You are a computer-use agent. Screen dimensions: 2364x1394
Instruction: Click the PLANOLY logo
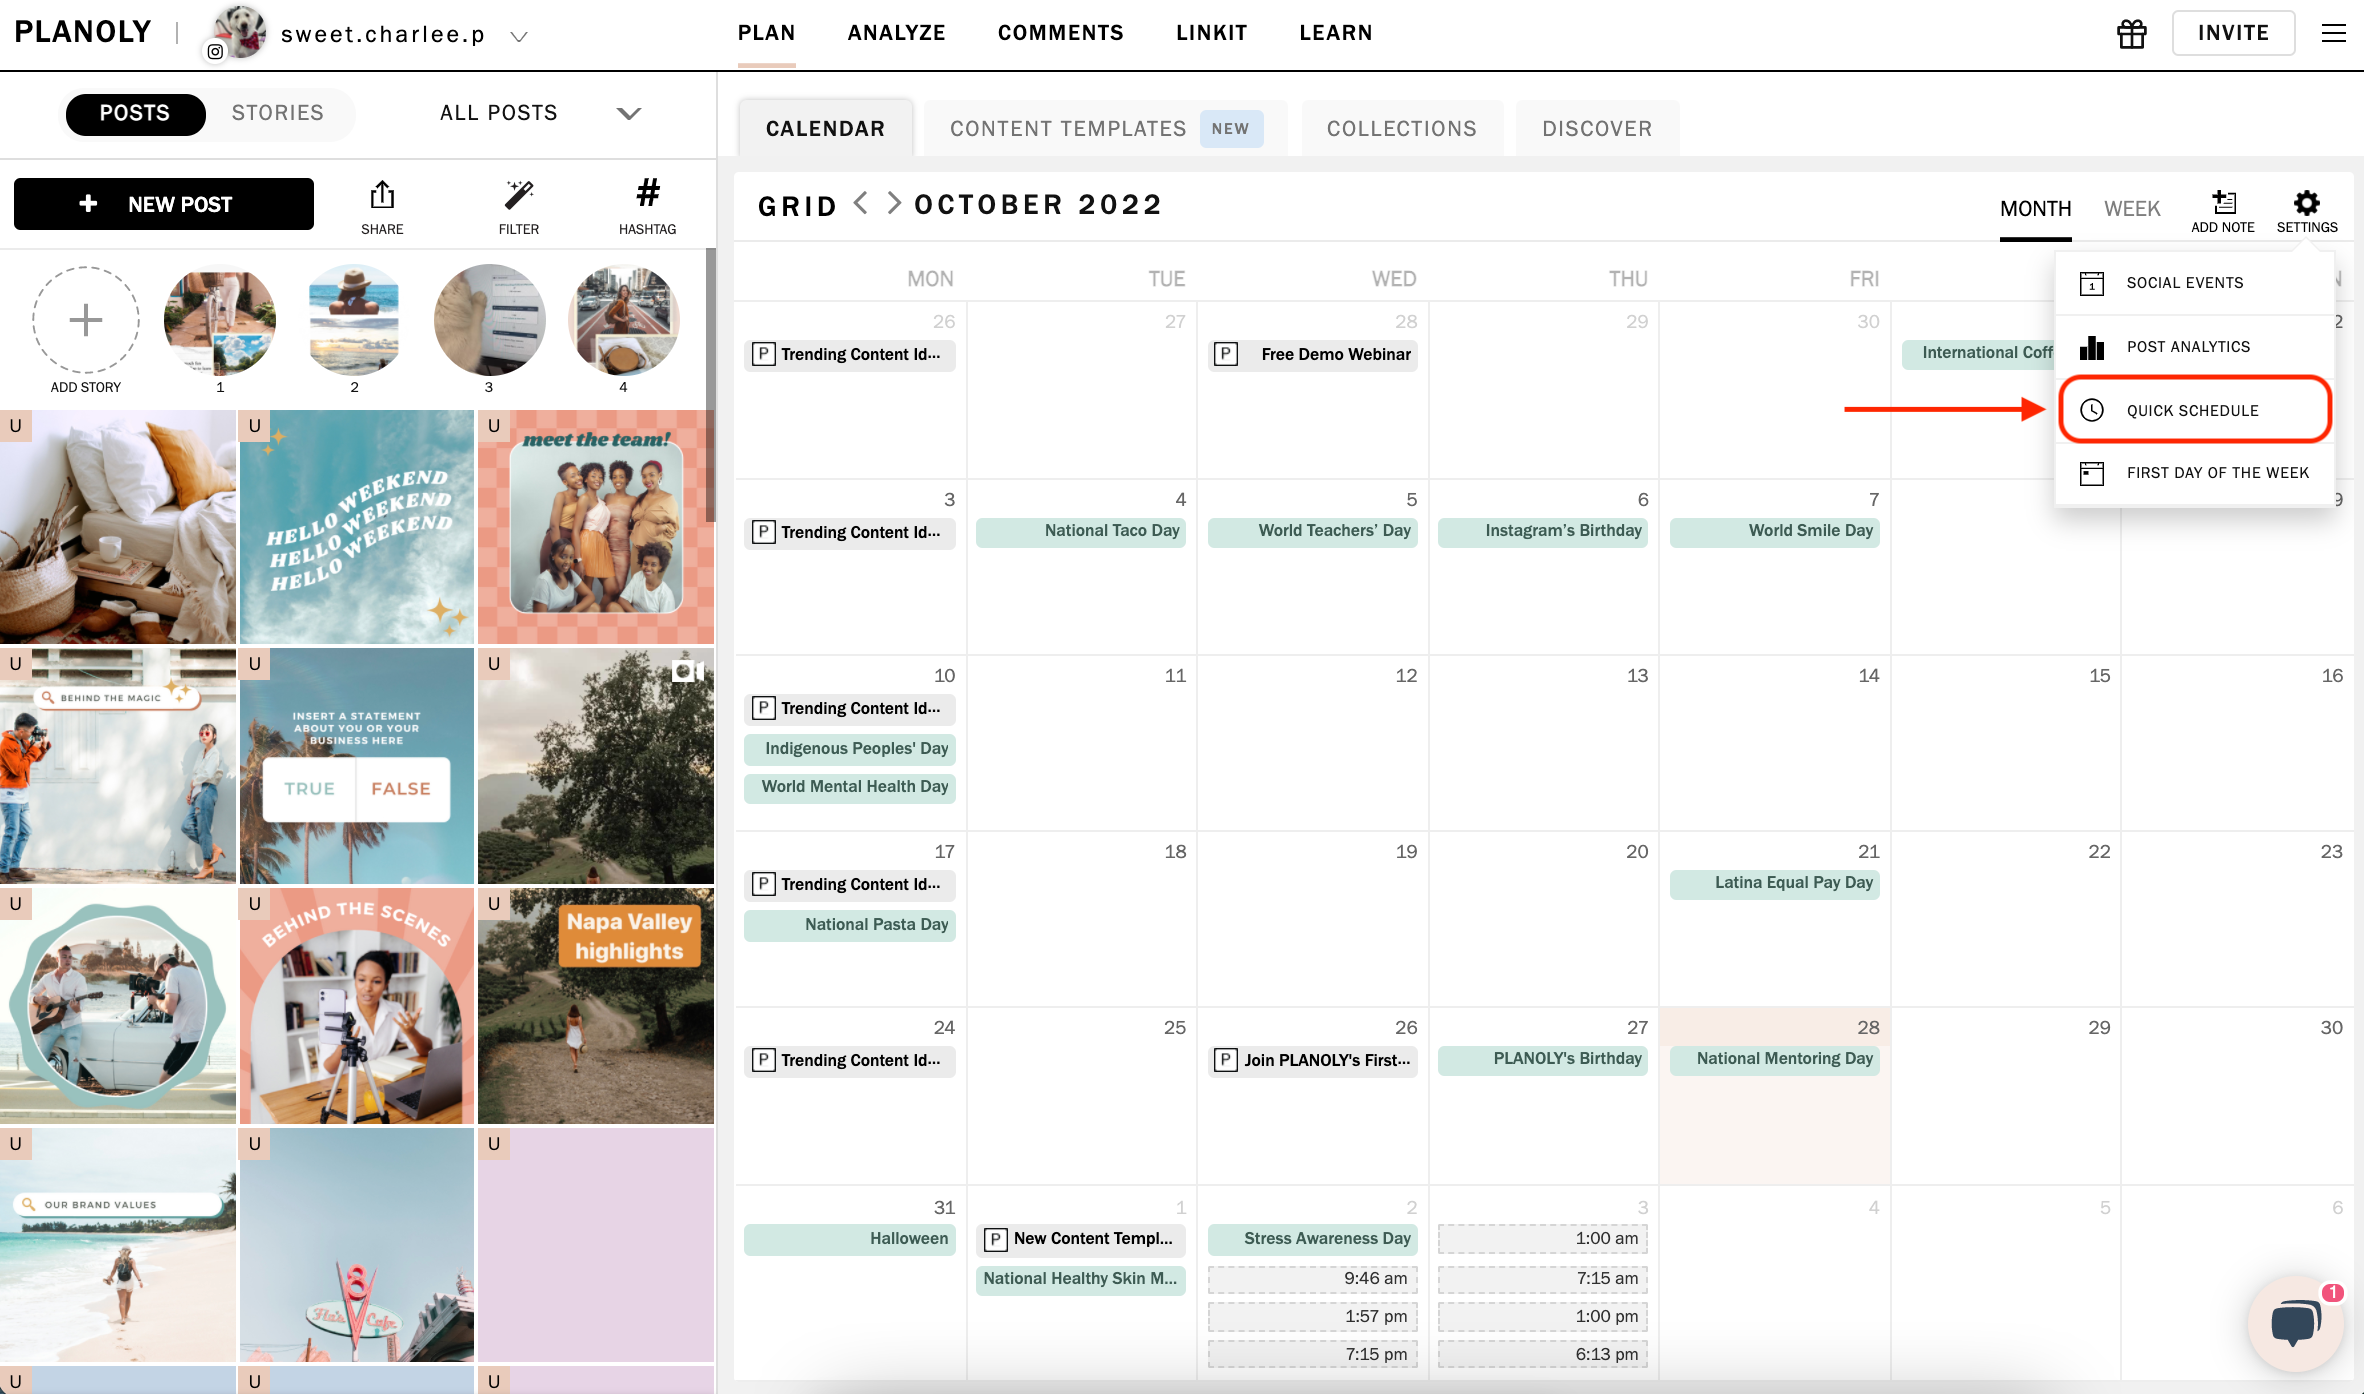(83, 32)
